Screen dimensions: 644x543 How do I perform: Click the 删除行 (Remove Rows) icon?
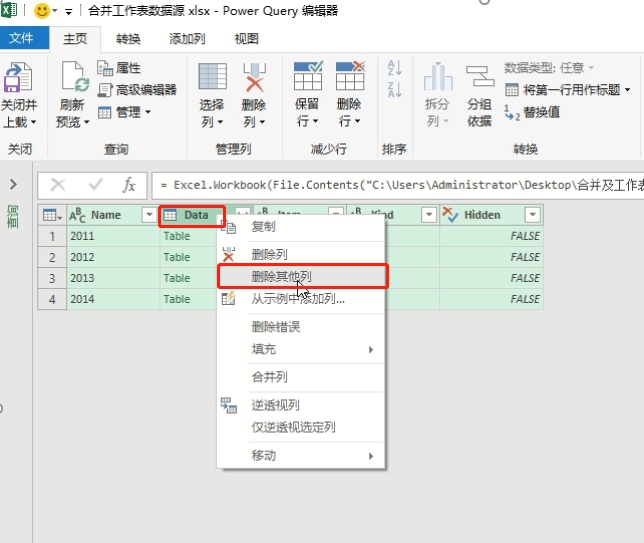(x=350, y=76)
